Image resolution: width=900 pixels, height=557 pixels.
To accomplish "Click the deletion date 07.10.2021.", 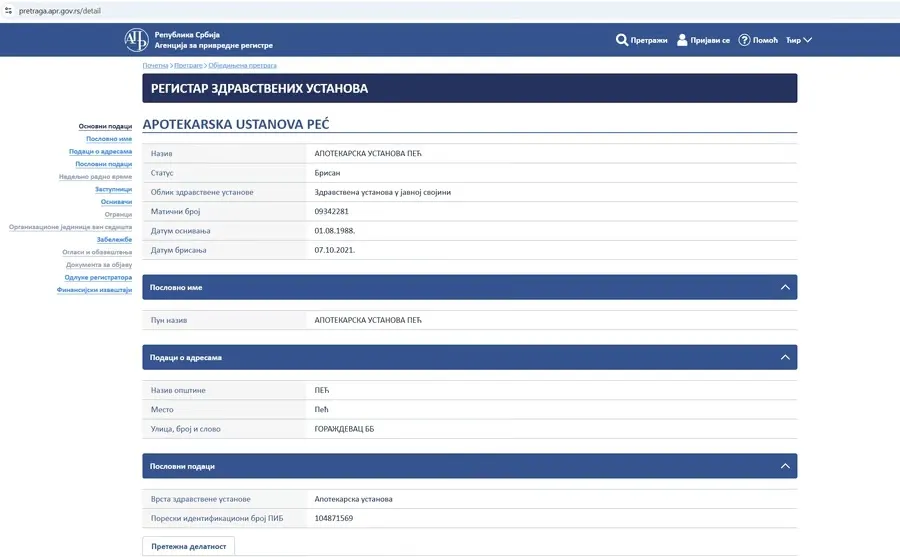I will pyautogui.click(x=335, y=250).
